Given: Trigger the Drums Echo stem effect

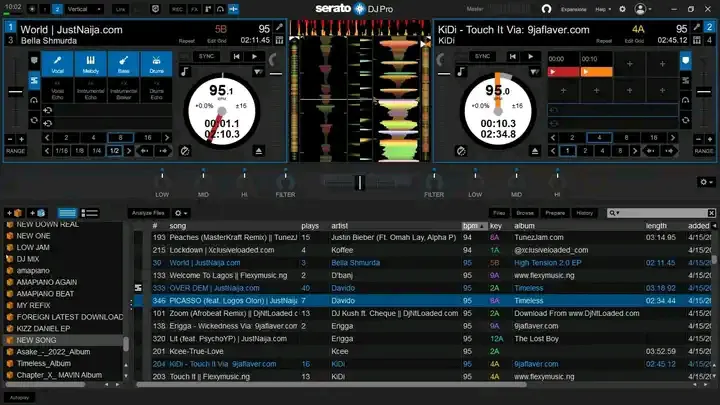Looking at the screenshot, I should tap(157, 90).
